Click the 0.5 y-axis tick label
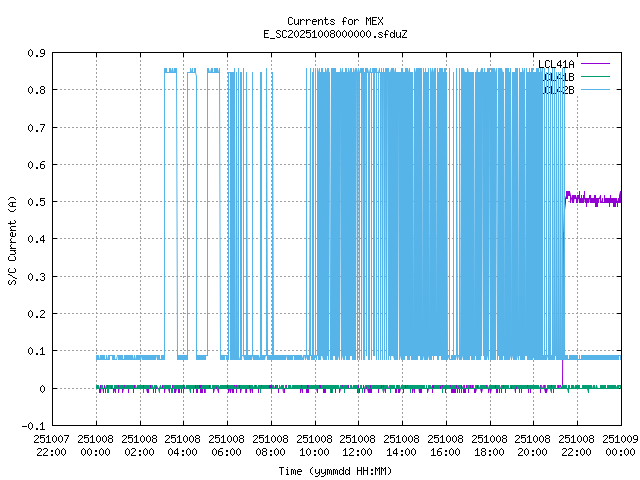The image size is (640, 480). [x=35, y=202]
